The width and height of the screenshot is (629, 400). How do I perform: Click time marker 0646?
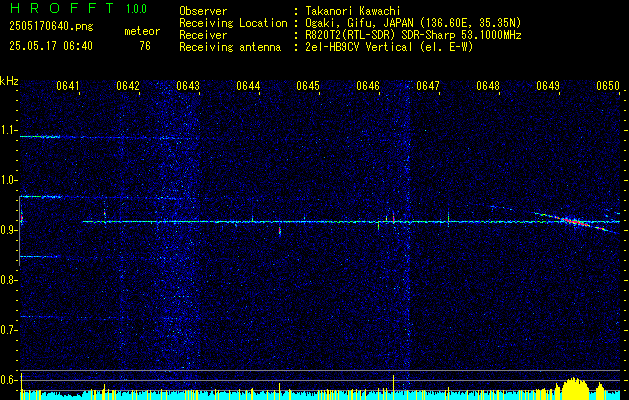368,86
